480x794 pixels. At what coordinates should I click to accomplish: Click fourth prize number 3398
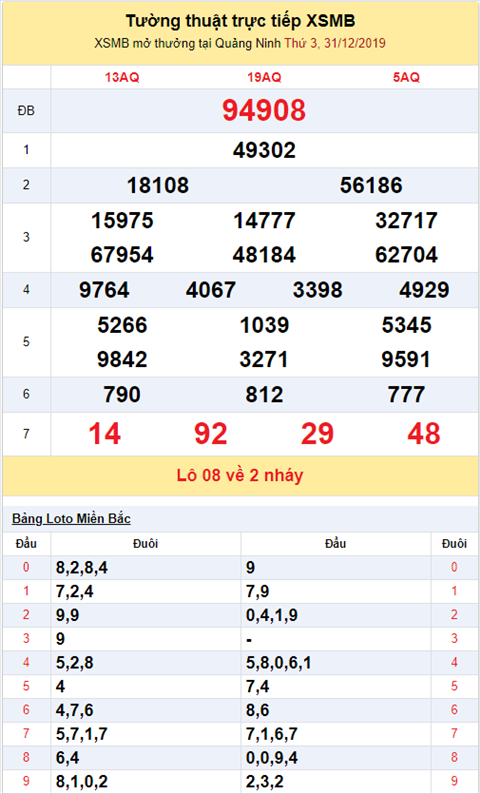(317, 290)
